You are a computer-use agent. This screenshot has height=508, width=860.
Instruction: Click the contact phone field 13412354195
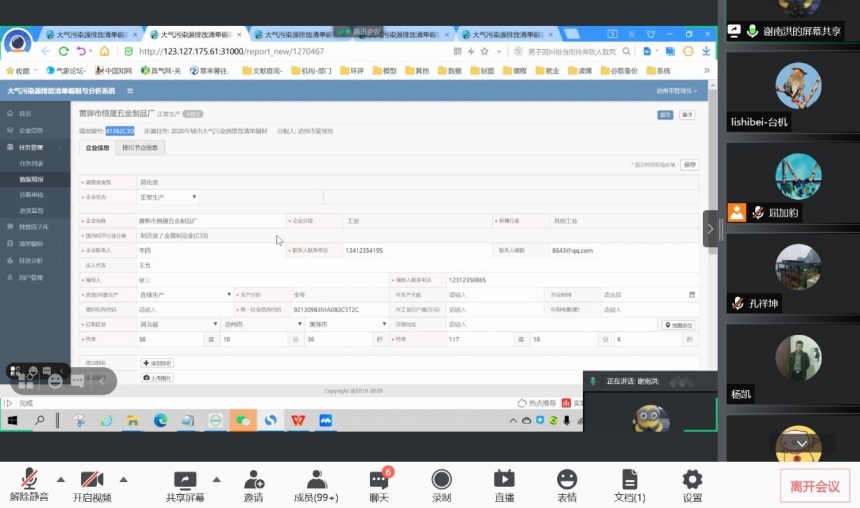point(417,250)
